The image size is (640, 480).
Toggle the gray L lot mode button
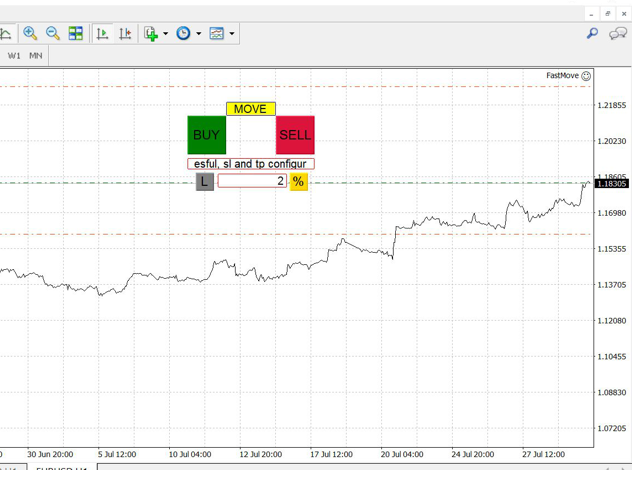(x=204, y=181)
